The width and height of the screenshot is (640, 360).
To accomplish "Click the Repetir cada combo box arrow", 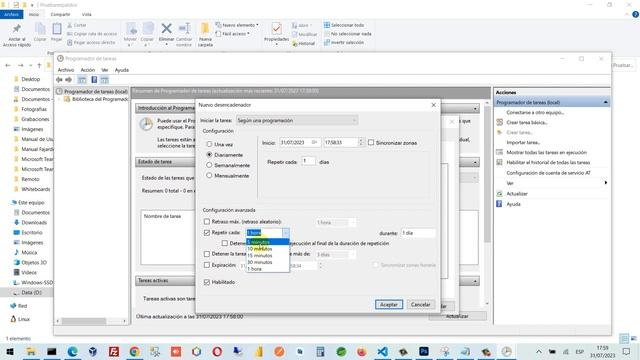I will pos(285,233).
